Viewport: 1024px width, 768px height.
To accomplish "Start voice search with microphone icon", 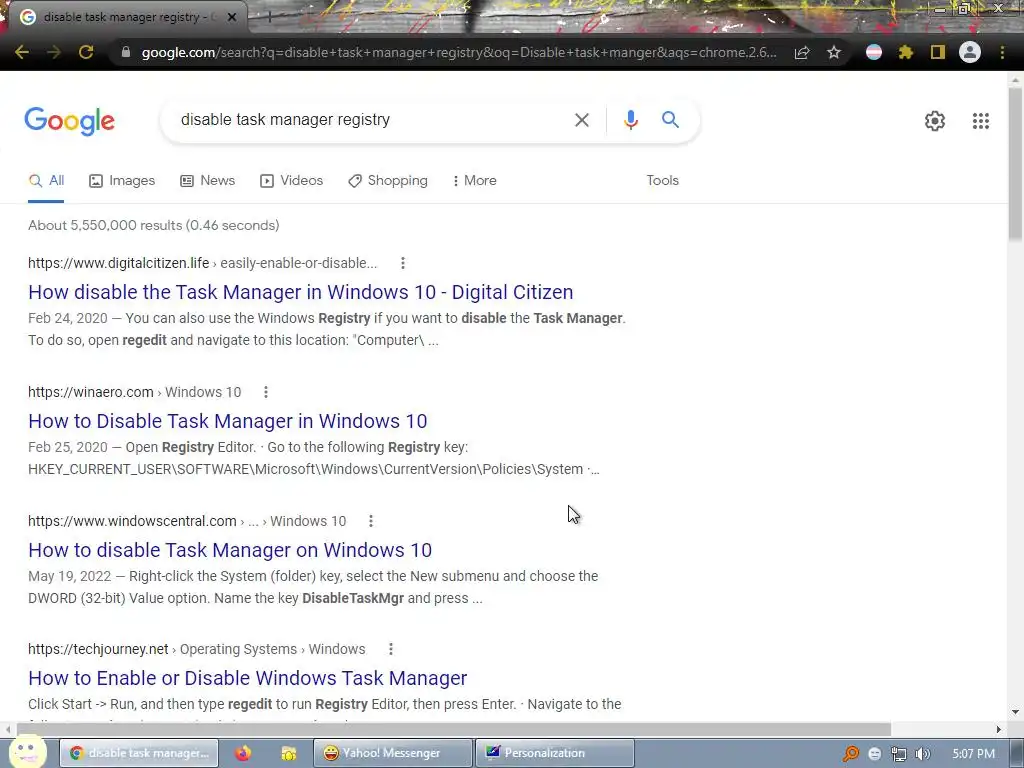I will click(630, 120).
